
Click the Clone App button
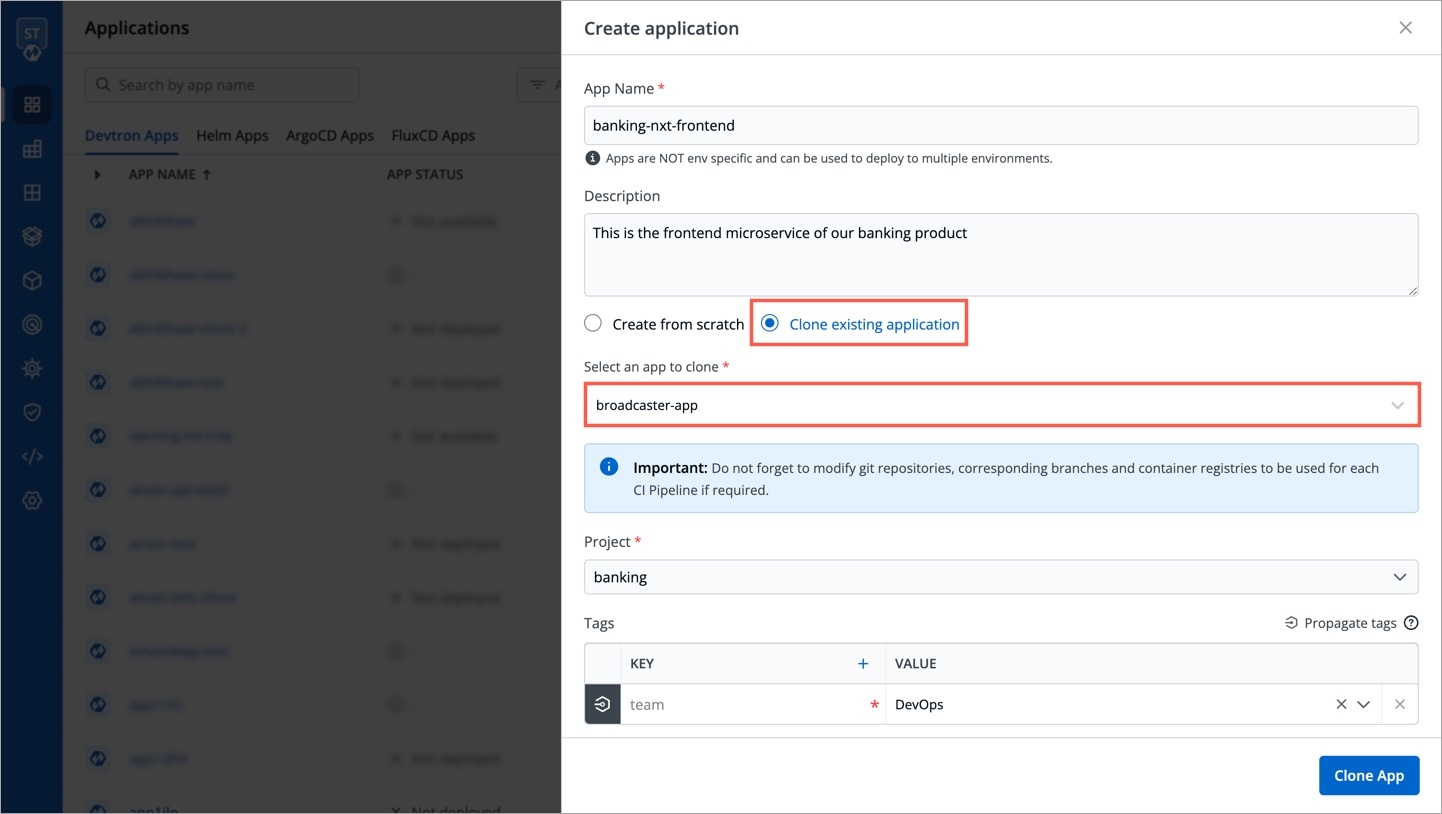click(x=1368, y=776)
